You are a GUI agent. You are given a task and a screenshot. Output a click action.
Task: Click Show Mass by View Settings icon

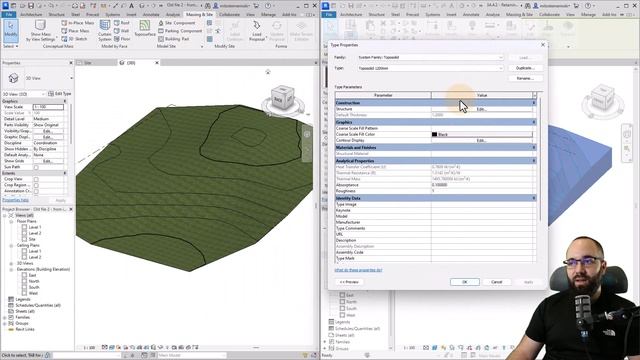(x=40, y=26)
